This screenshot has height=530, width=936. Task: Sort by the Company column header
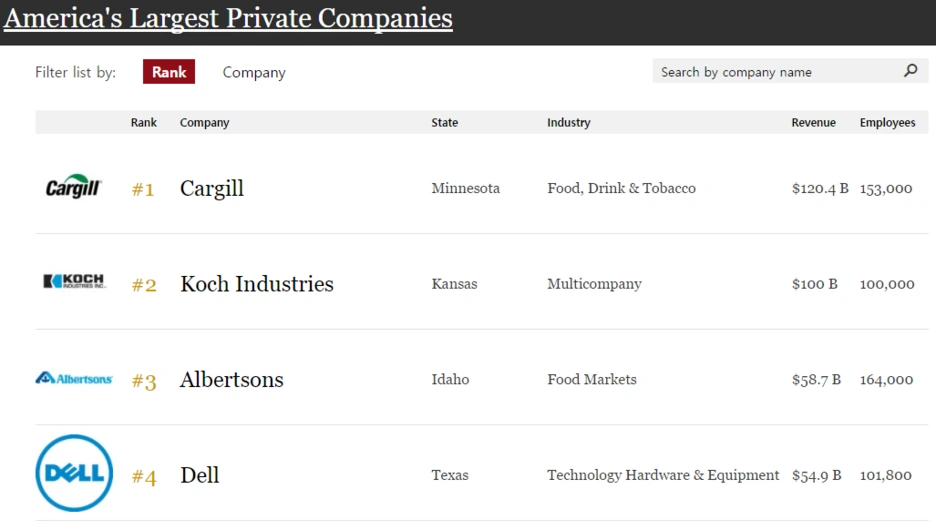[204, 123]
